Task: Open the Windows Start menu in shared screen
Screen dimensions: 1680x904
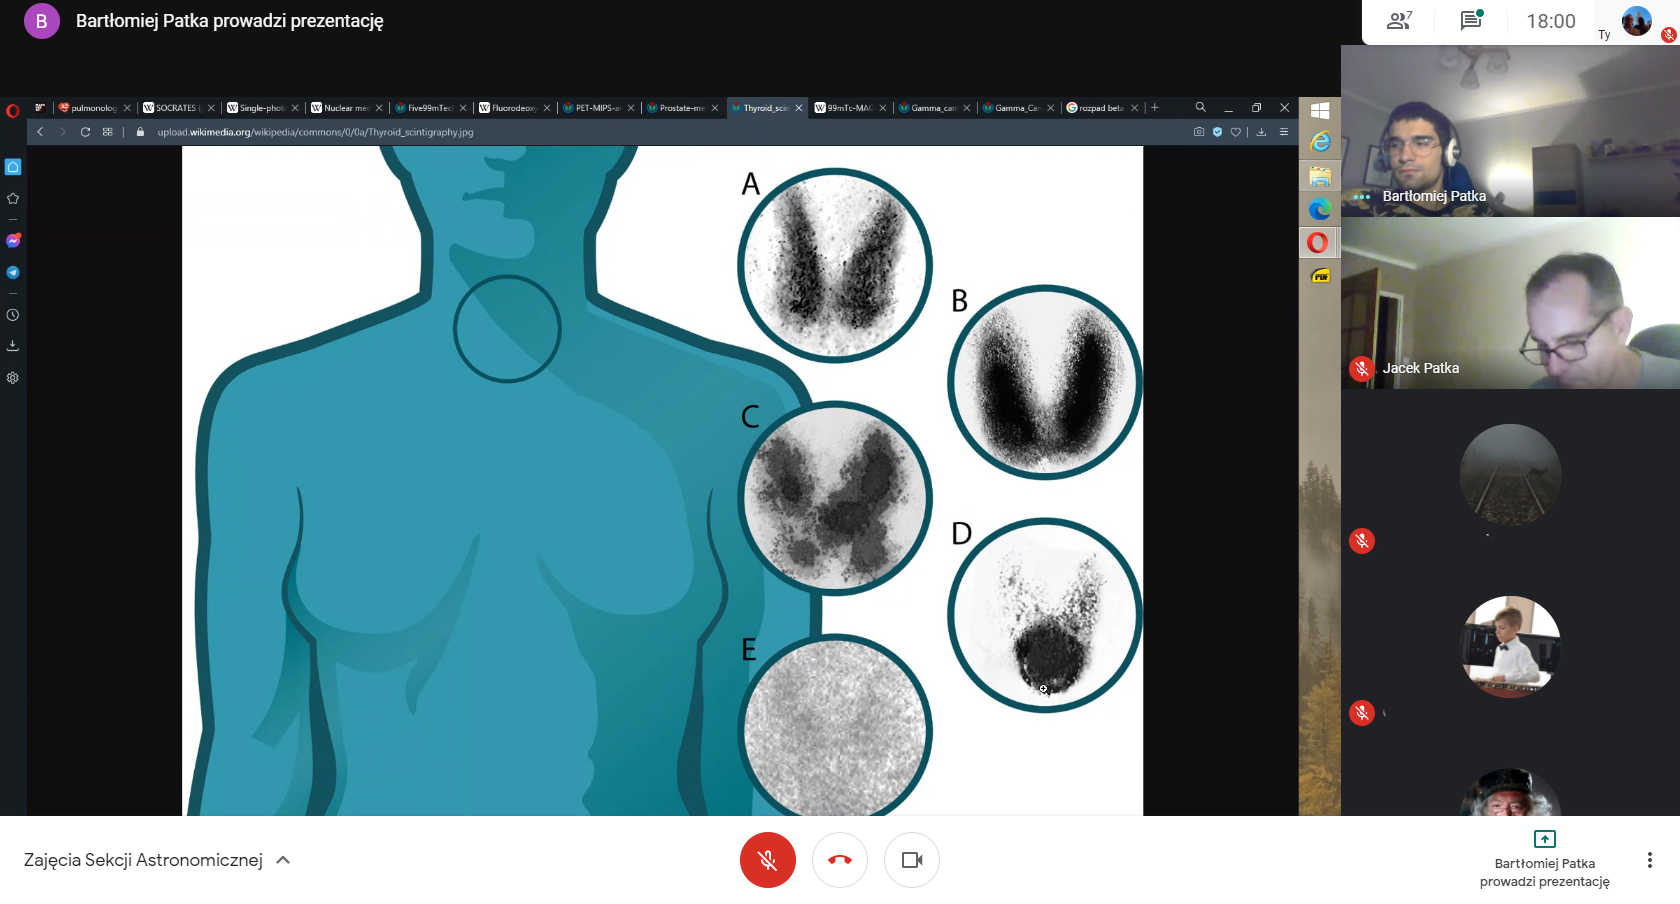Action: (x=1320, y=111)
